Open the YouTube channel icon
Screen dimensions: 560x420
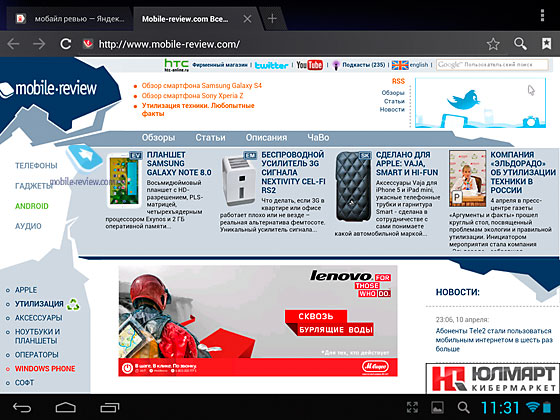click(x=310, y=65)
